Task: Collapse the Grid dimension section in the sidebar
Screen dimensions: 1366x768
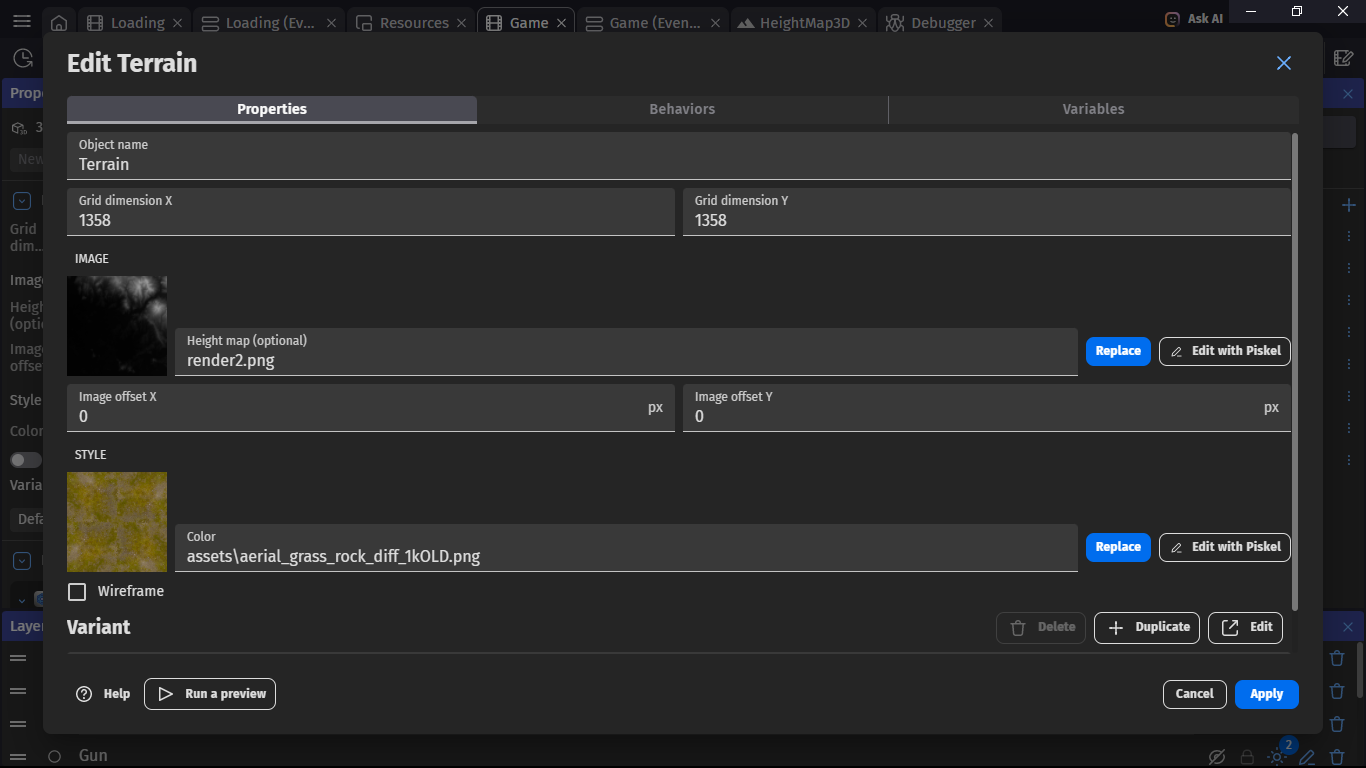Action: [x=22, y=200]
